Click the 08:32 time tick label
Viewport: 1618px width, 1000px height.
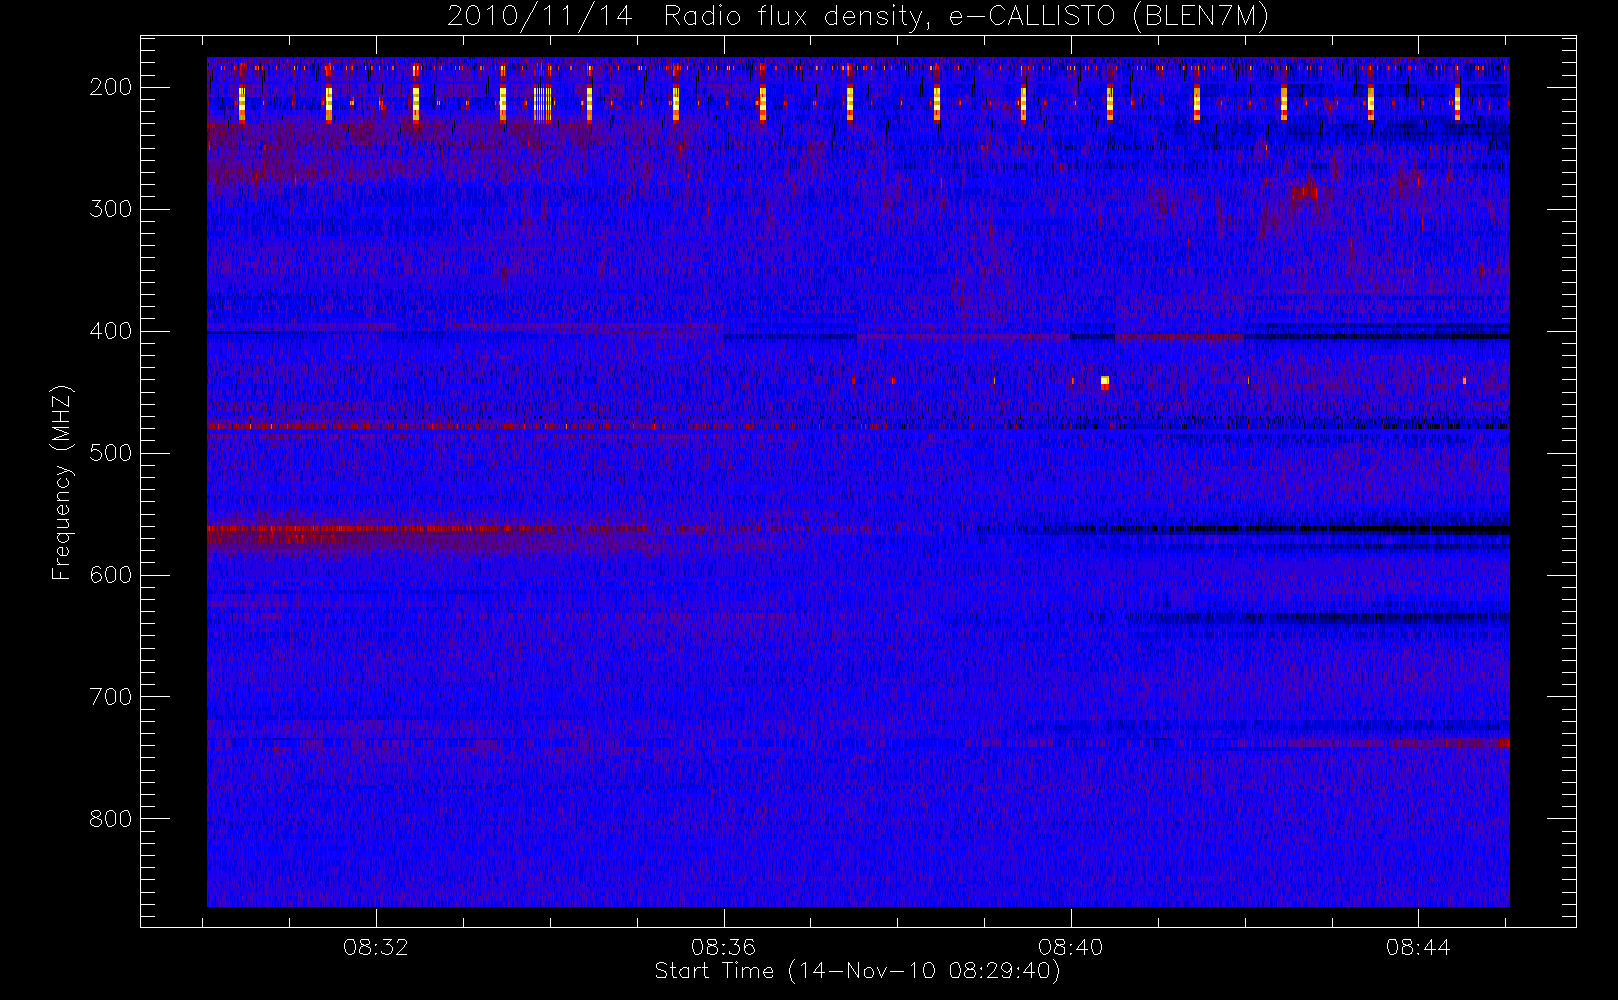[376, 947]
